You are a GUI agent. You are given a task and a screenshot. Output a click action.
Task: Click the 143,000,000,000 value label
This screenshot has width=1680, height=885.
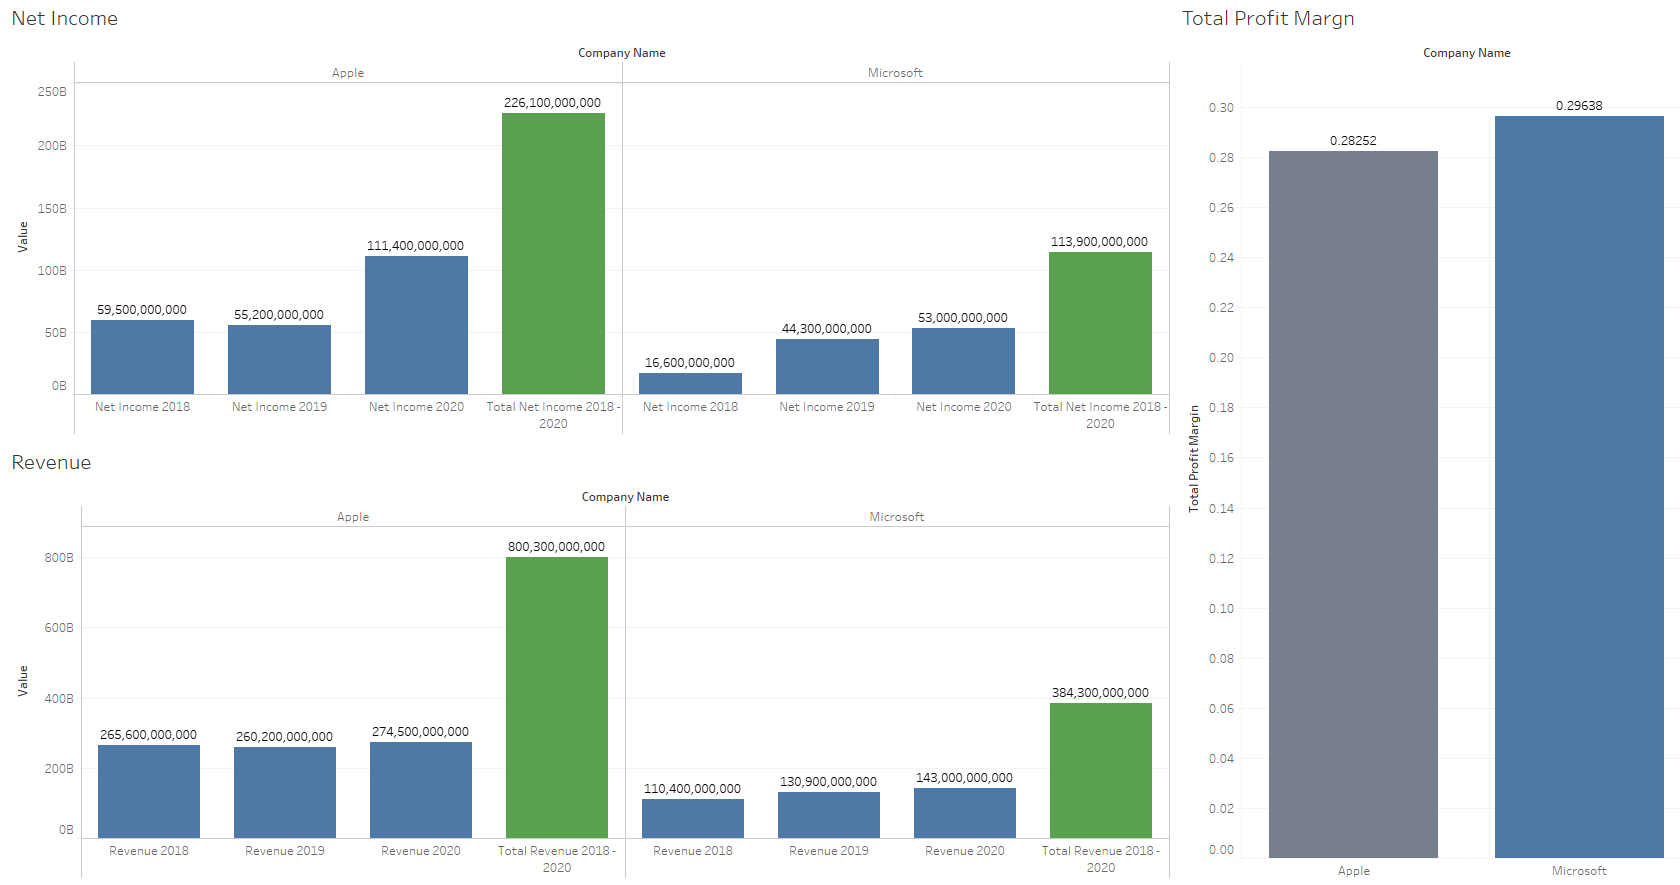tap(964, 777)
